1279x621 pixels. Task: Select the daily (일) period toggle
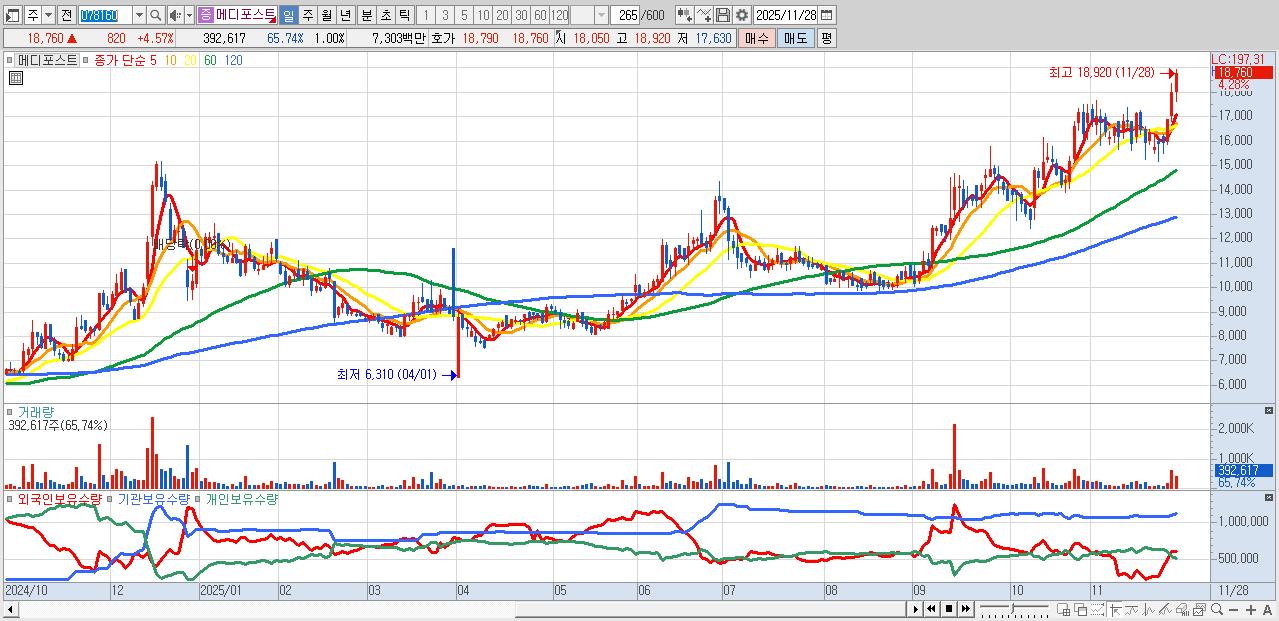pyautogui.click(x=288, y=15)
